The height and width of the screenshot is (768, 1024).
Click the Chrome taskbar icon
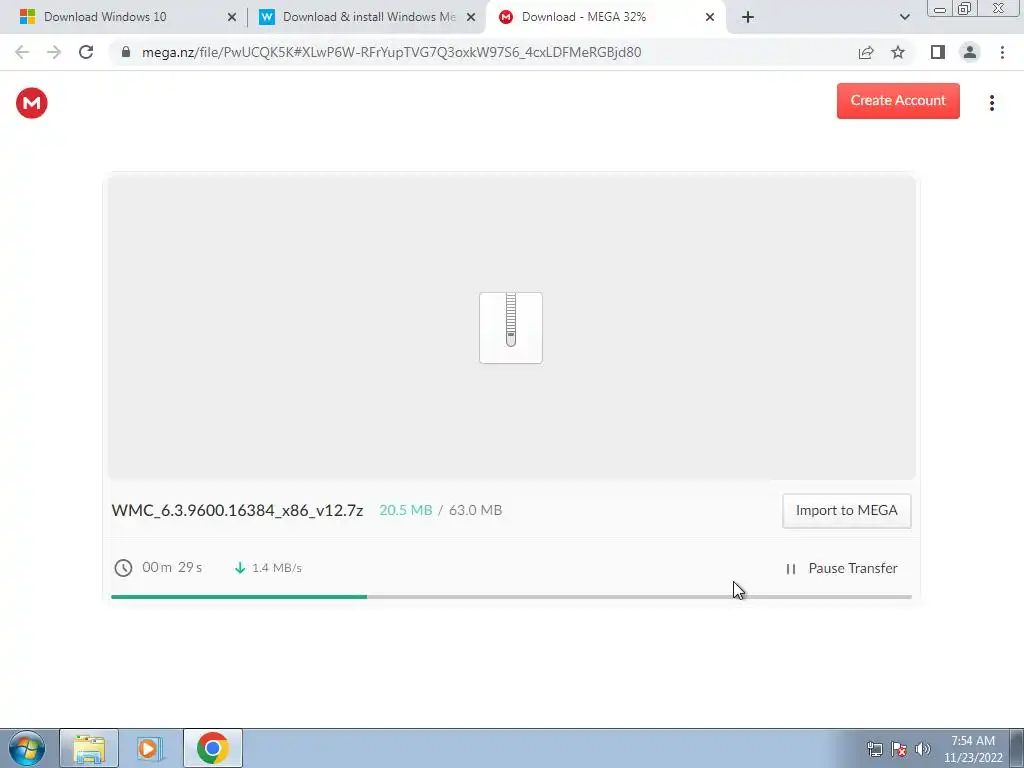(212, 748)
